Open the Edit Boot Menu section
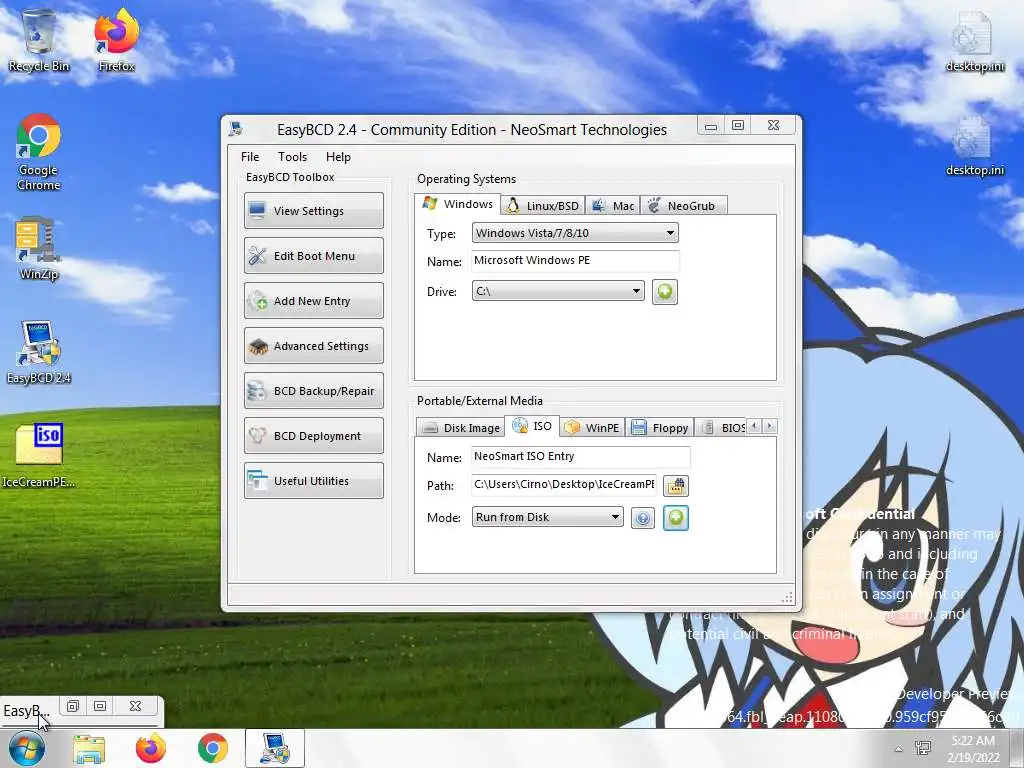This screenshot has width=1024, height=768. [x=313, y=255]
